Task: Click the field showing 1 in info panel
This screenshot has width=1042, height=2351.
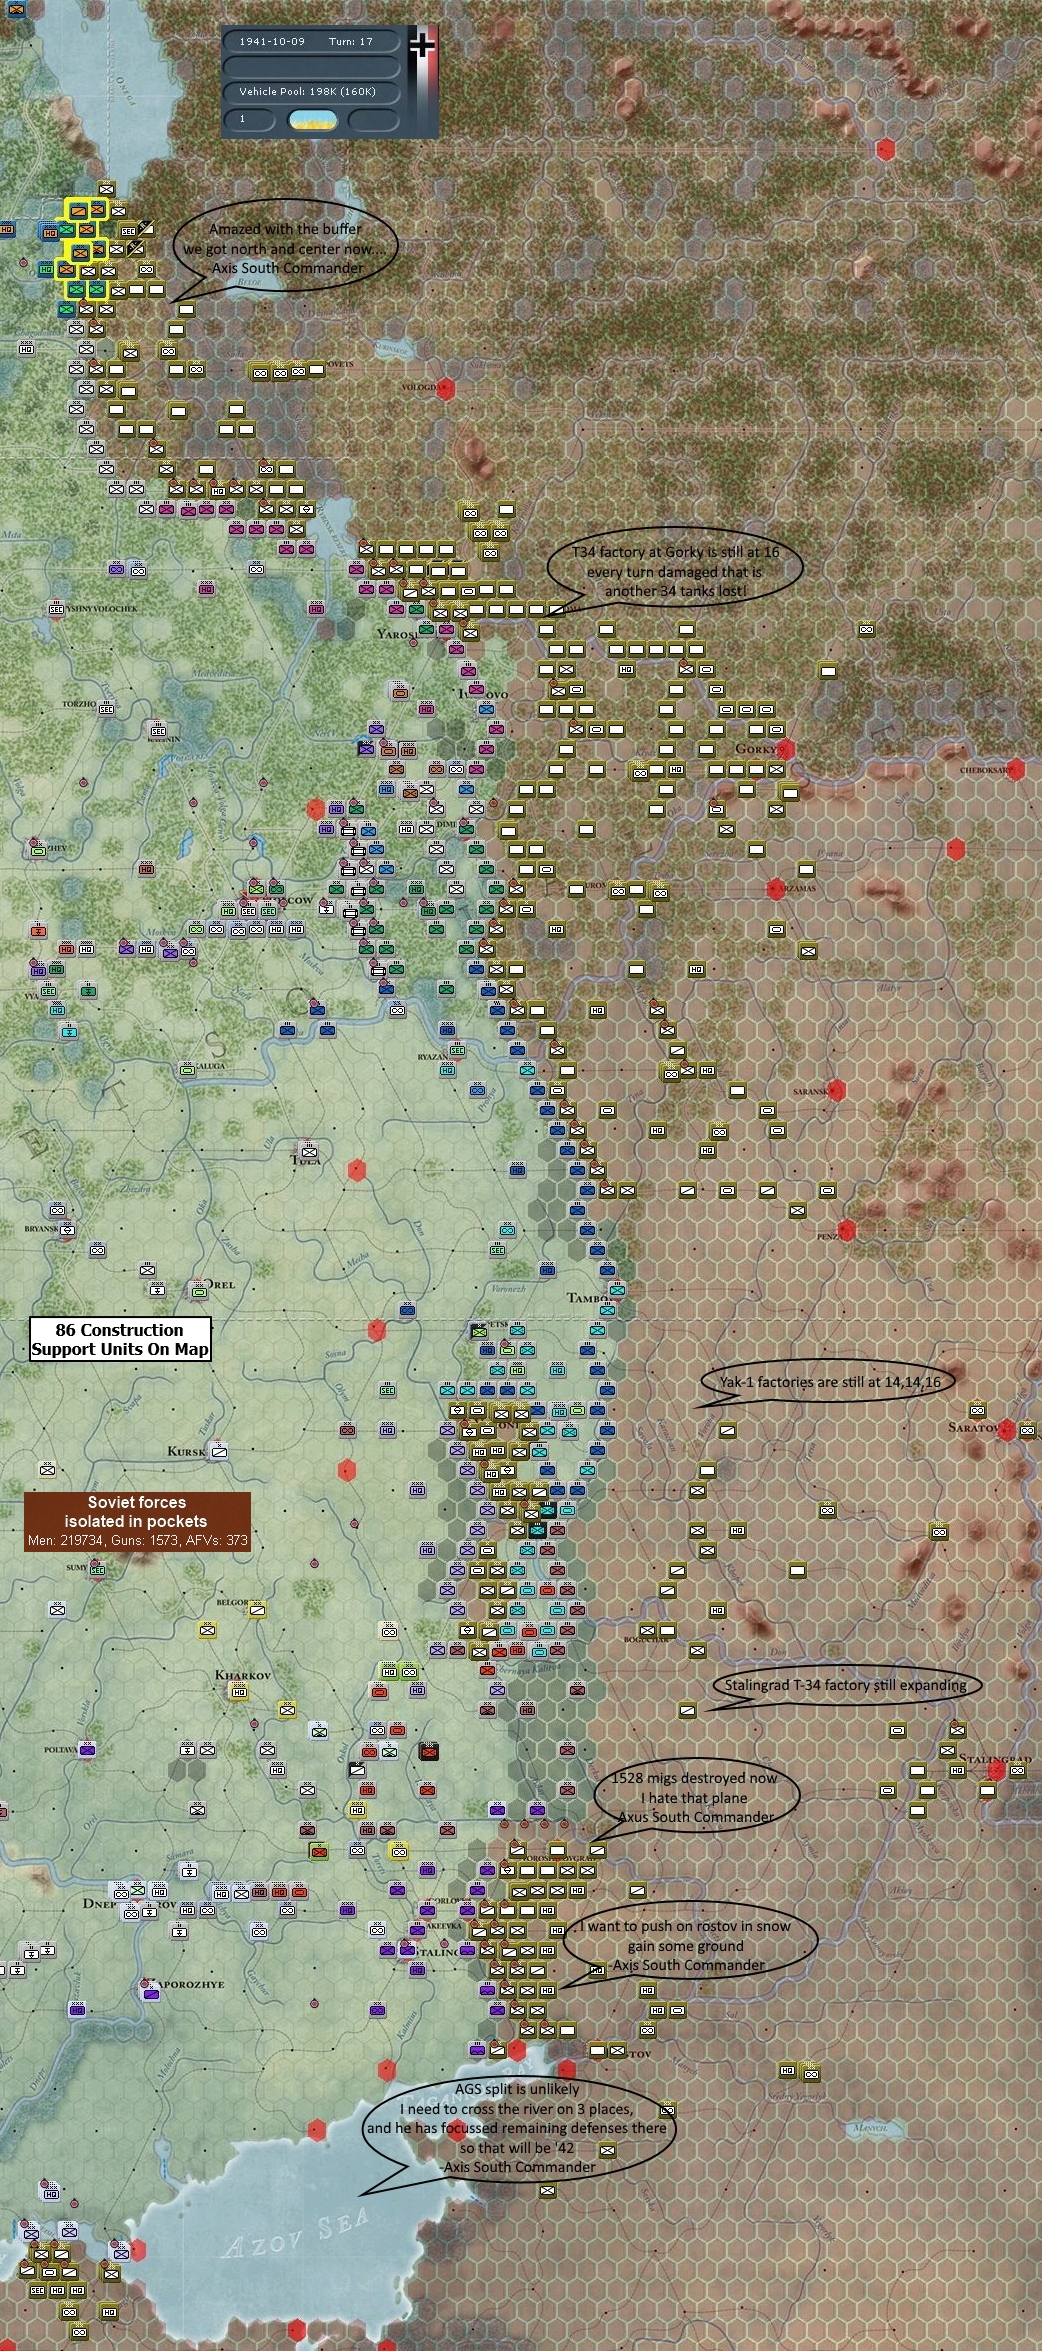Action: pos(251,120)
